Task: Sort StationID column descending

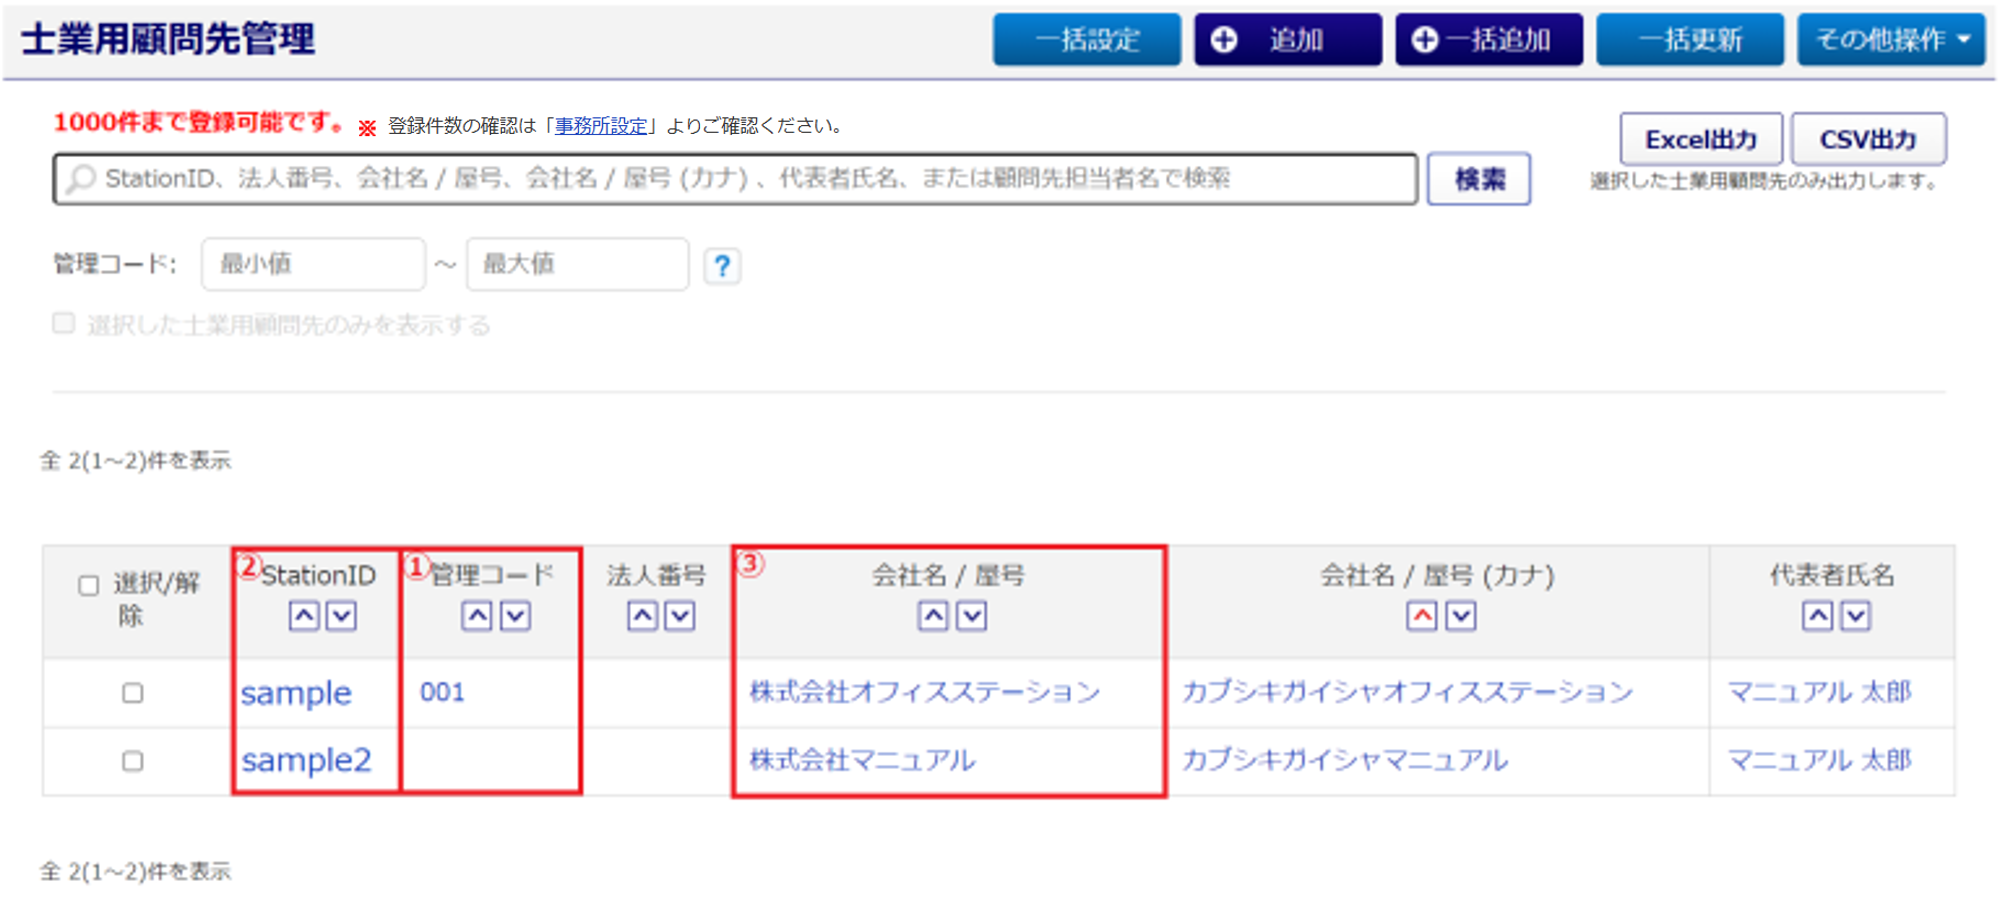Action: [342, 616]
